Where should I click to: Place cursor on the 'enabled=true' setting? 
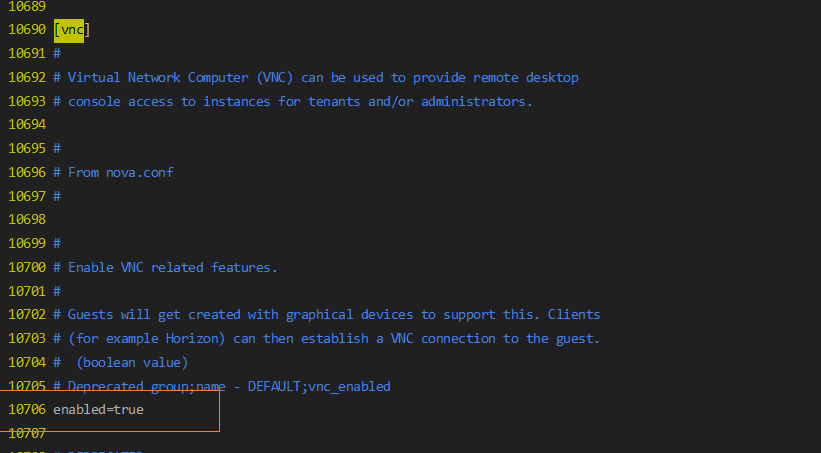(x=98, y=410)
